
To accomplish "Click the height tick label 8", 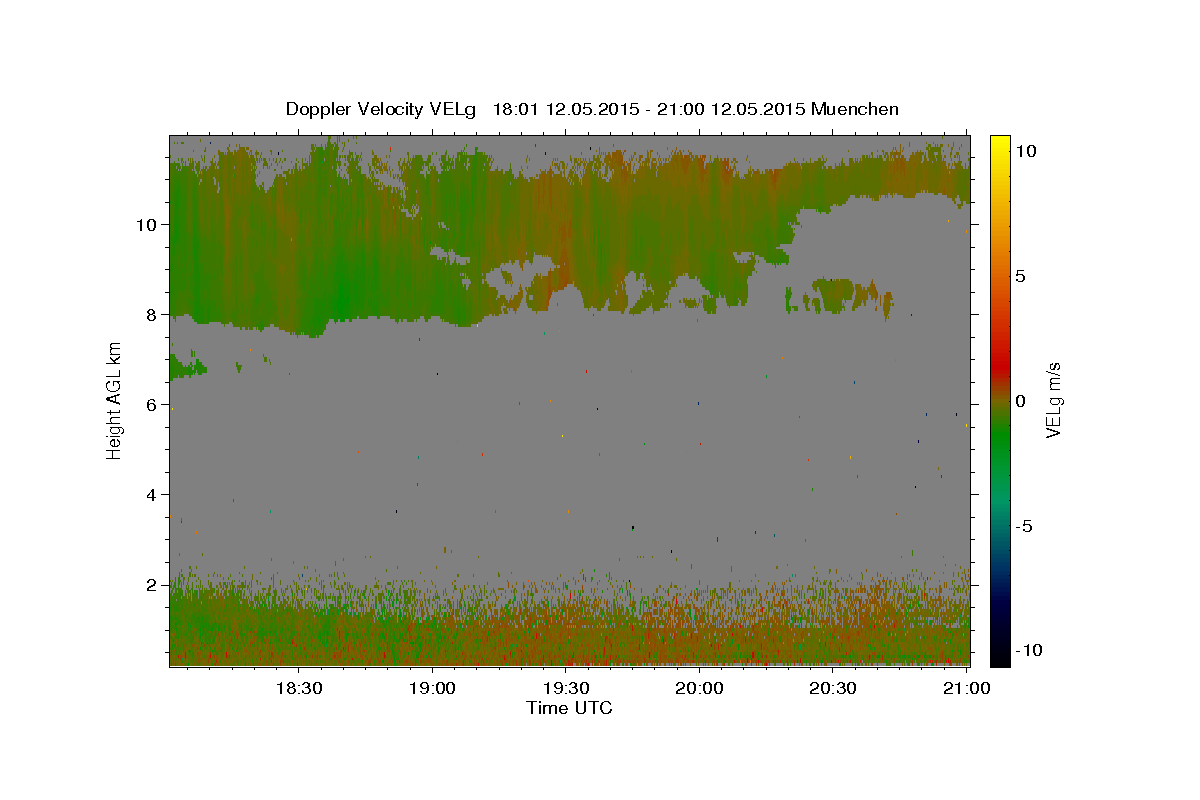I will click(151, 314).
